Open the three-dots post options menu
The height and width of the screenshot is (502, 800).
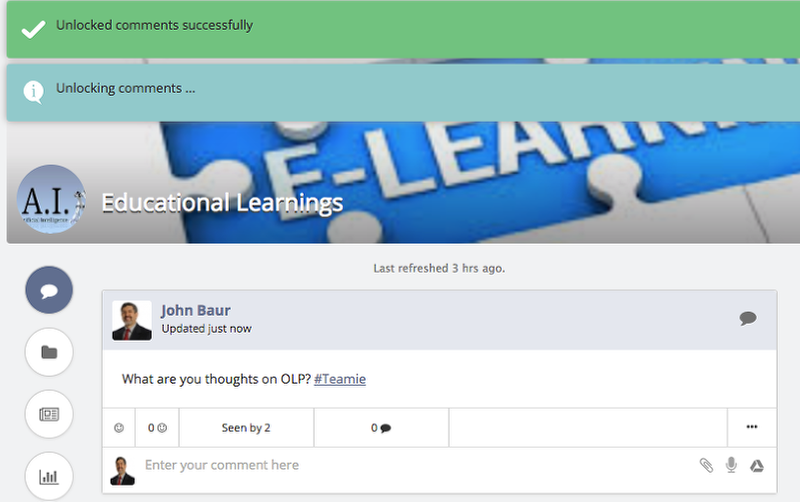tap(752, 427)
